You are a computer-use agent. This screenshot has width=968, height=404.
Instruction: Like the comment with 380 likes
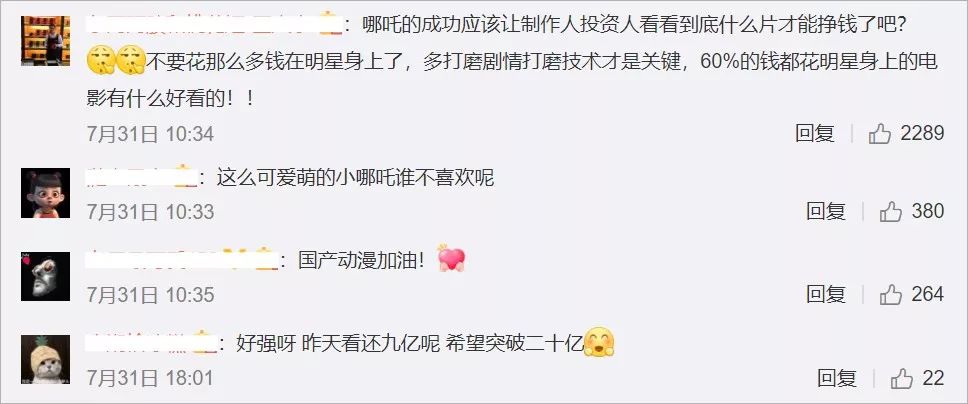pyautogui.click(x=891, y=212)
